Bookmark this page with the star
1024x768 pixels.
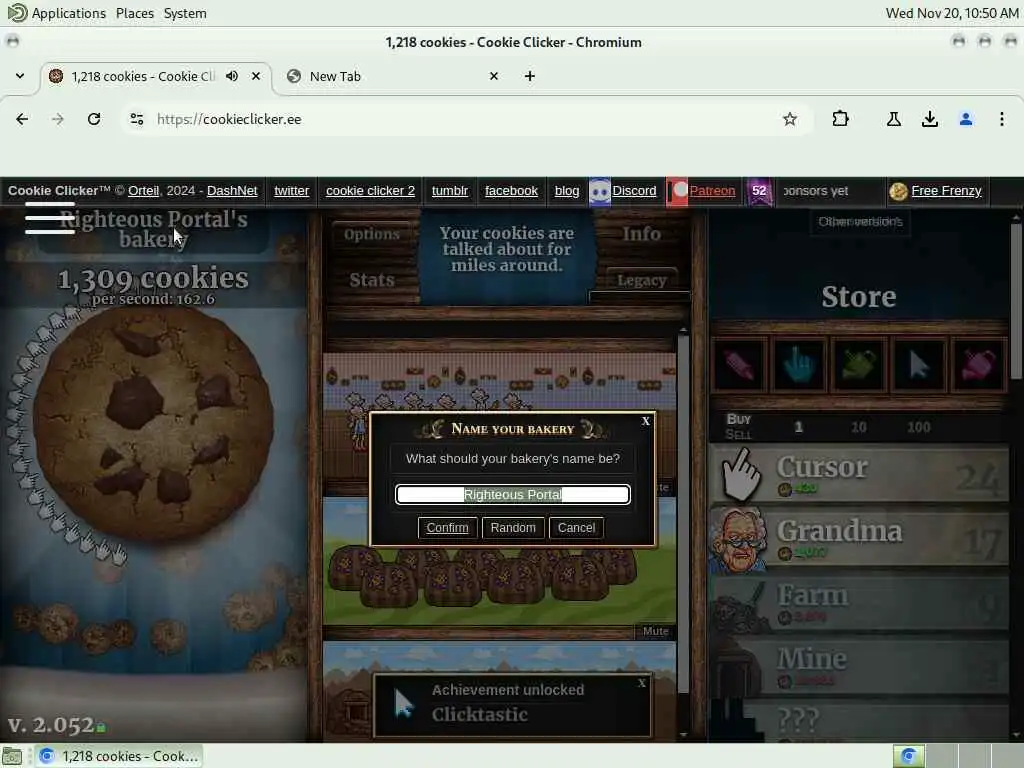coord(790,119)
